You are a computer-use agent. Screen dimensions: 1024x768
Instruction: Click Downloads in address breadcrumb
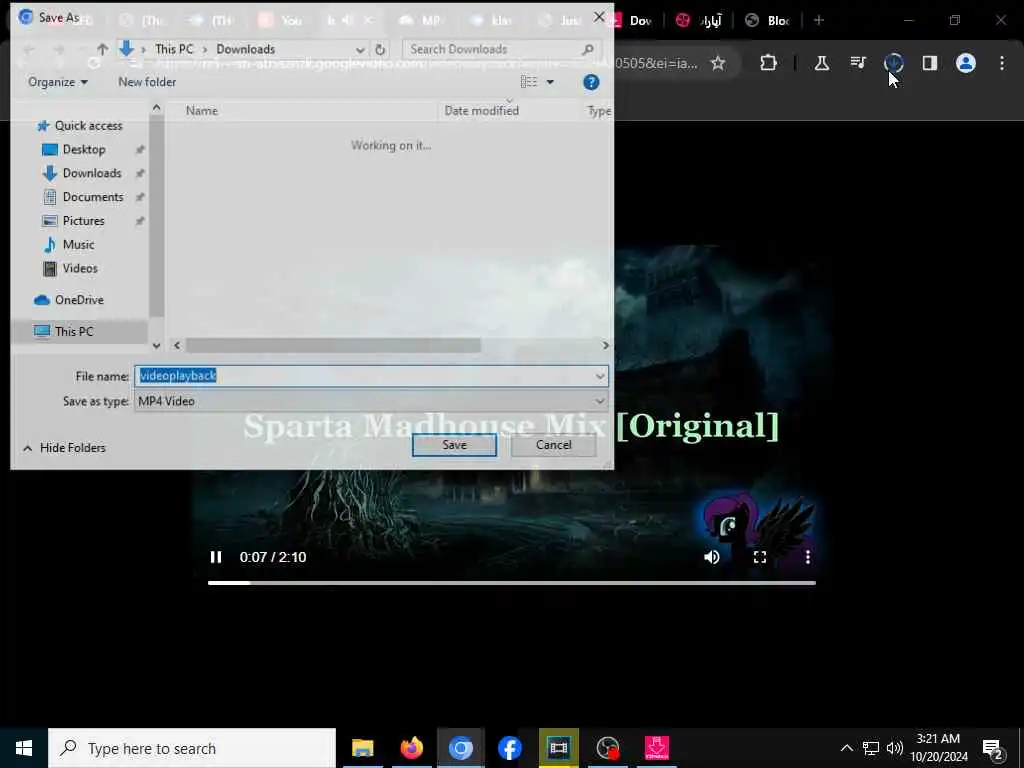[x=246, y=49]
